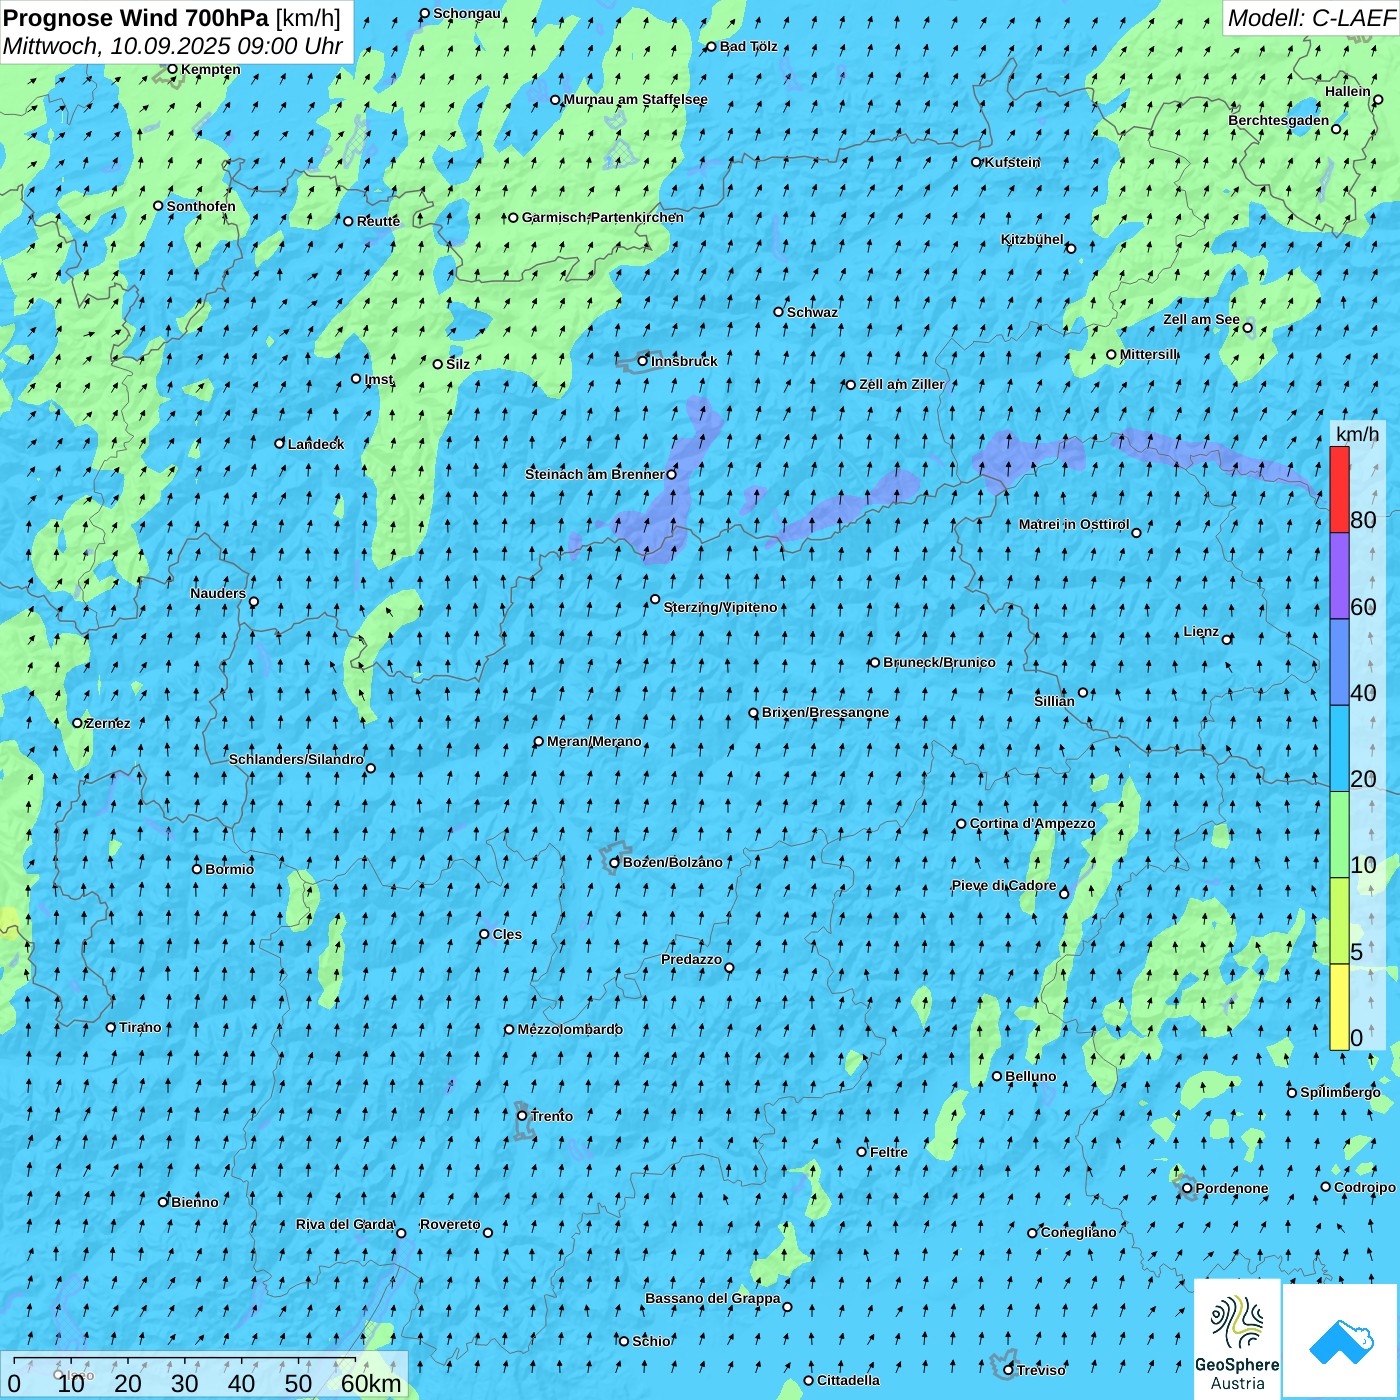Click the 'Steinach am Brenner' label

[594, 474]
